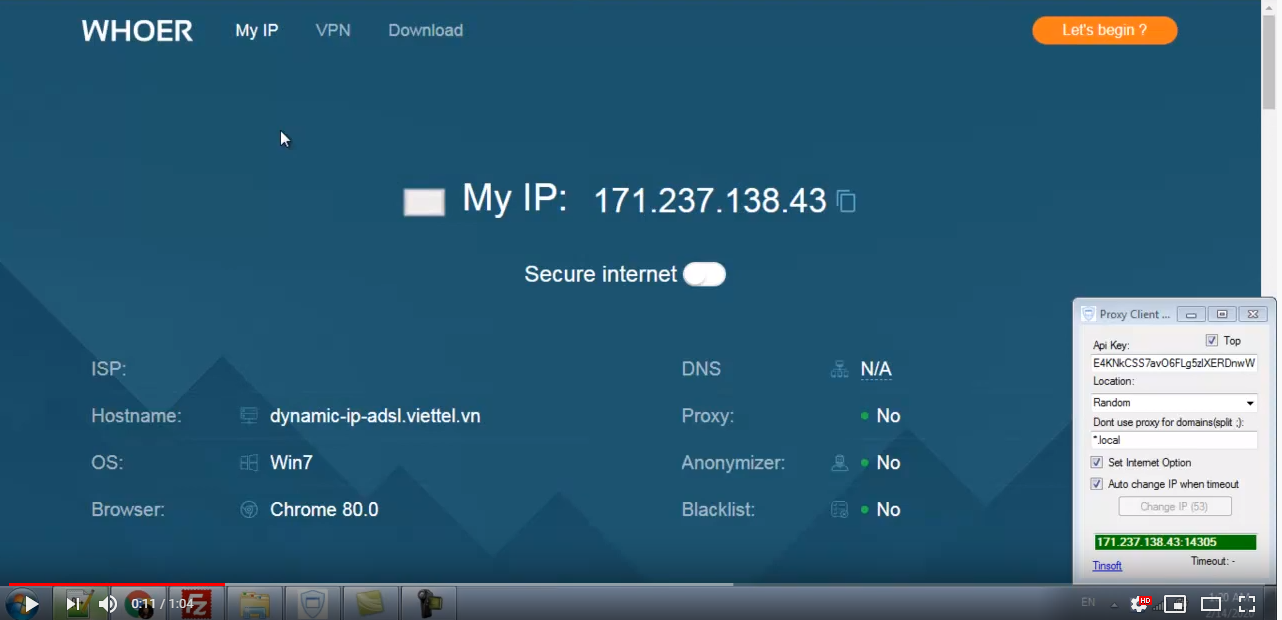Viewport: 1282px width, 620px height.
Task: Skip to the next video
Action: pyautogui.click(x=73, y=604)
